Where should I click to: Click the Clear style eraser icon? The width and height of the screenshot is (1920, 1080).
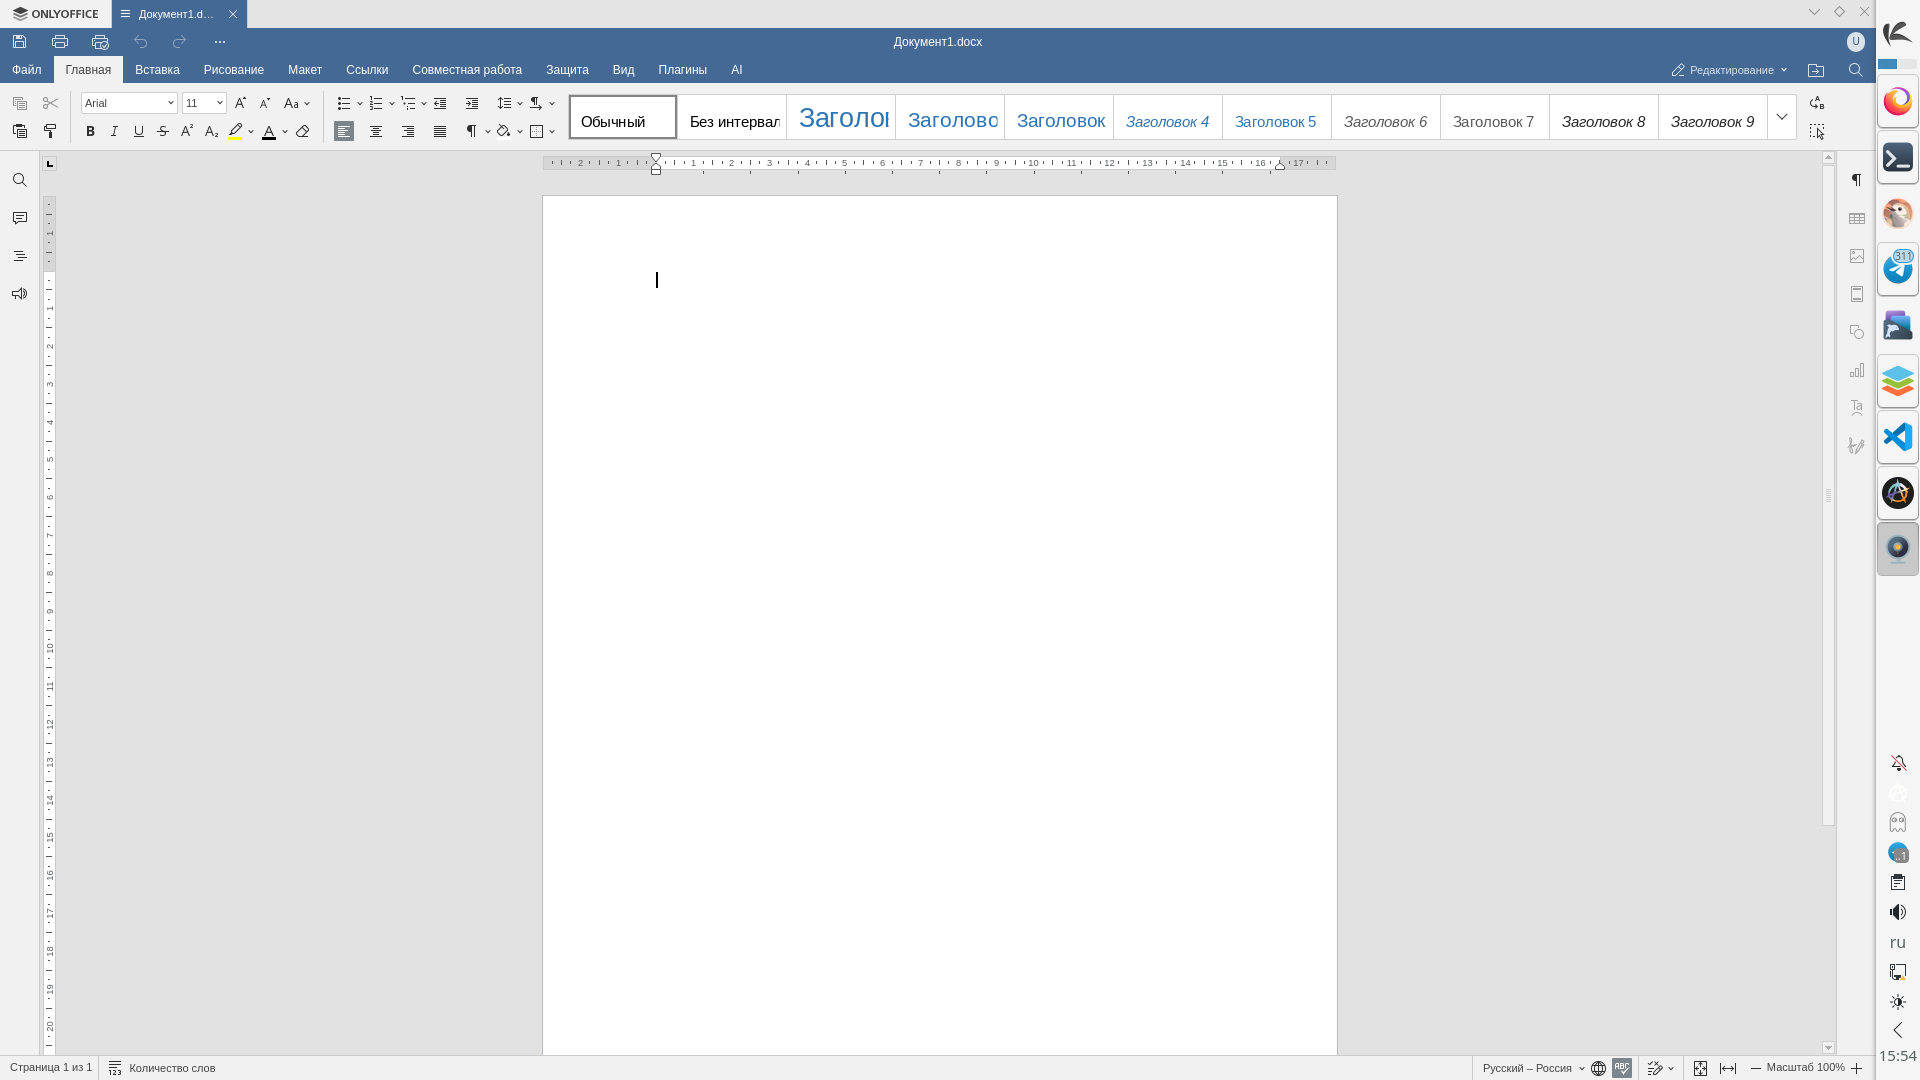(303, 132)
